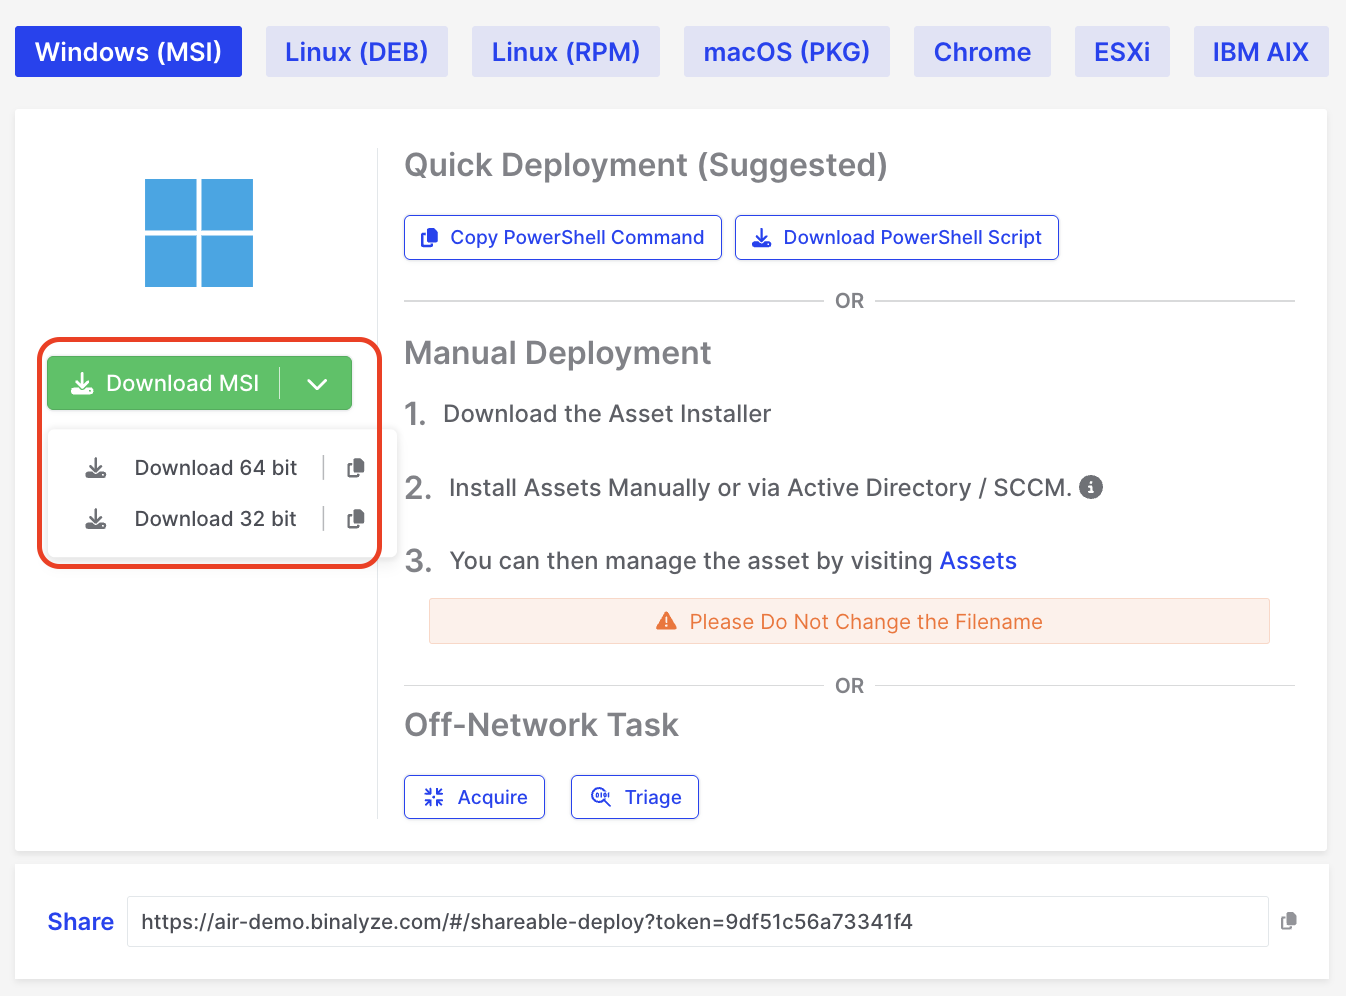Screen dimensions: 1346x996
Task: Click the warning triangle in filename notice
Action: [666, 622]
